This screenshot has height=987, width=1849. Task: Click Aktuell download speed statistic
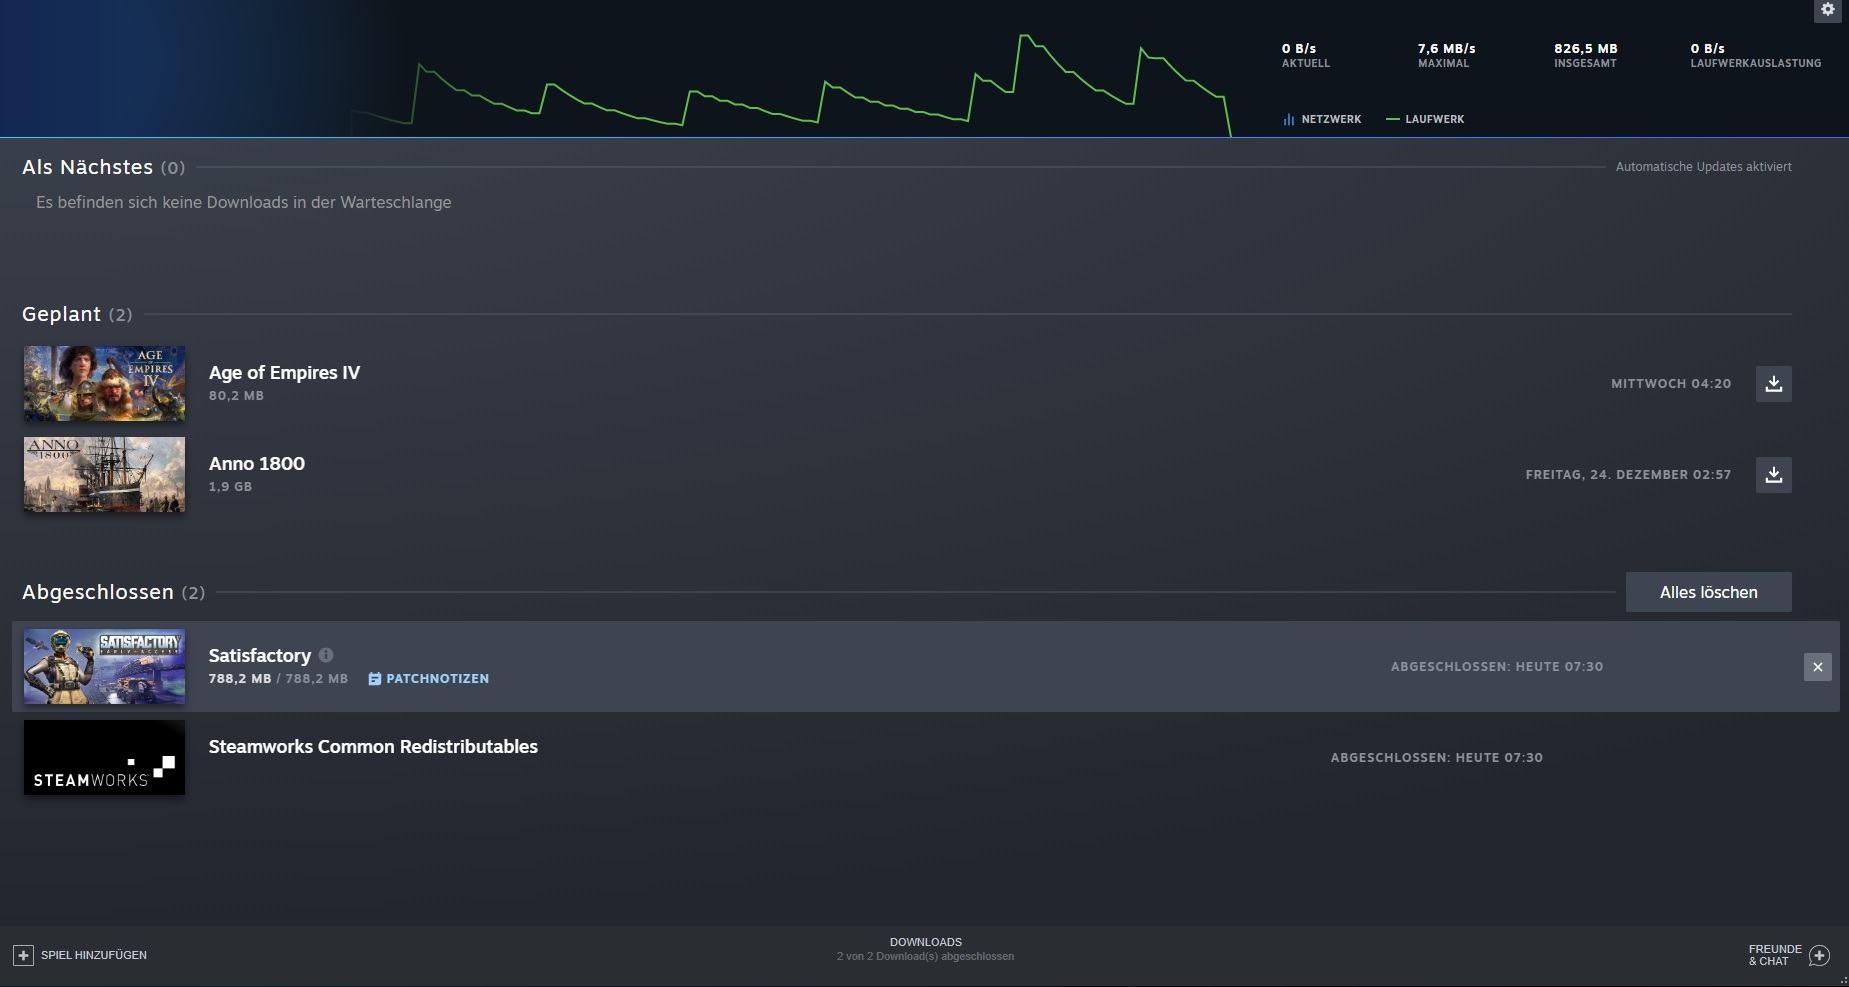point(1305,55)
